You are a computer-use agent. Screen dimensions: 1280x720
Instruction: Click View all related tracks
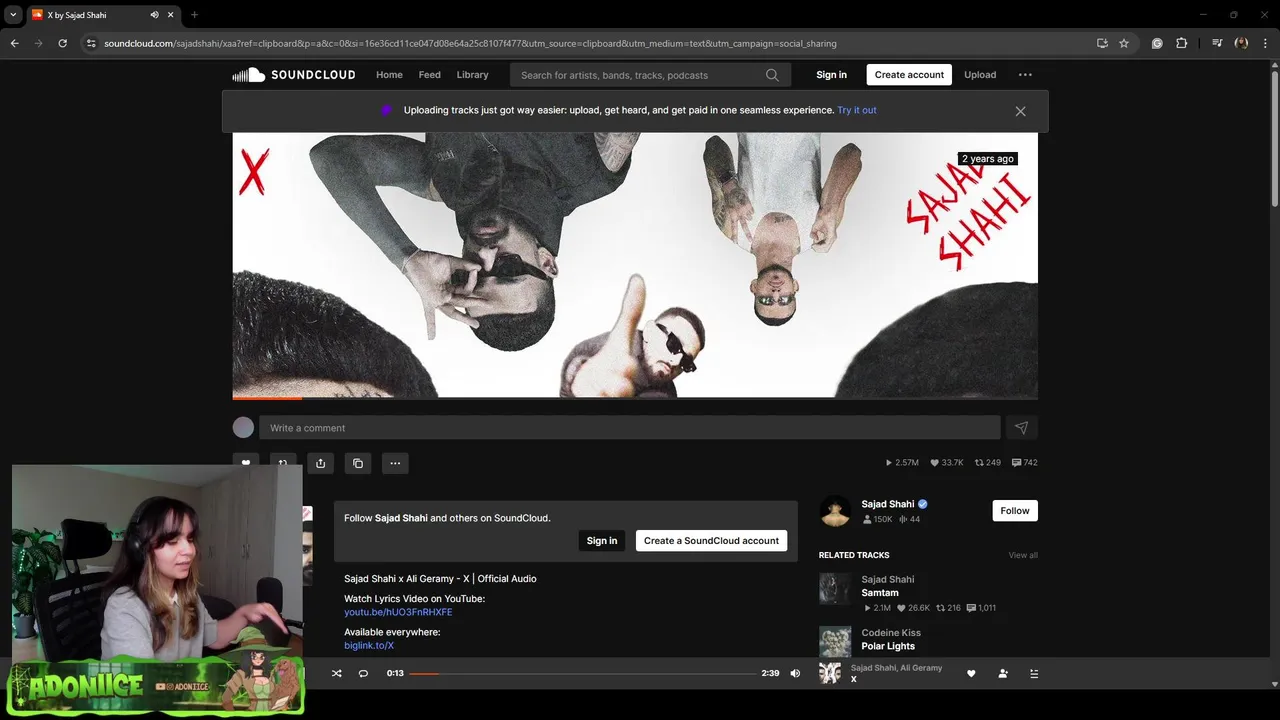tap(1023, 555)
